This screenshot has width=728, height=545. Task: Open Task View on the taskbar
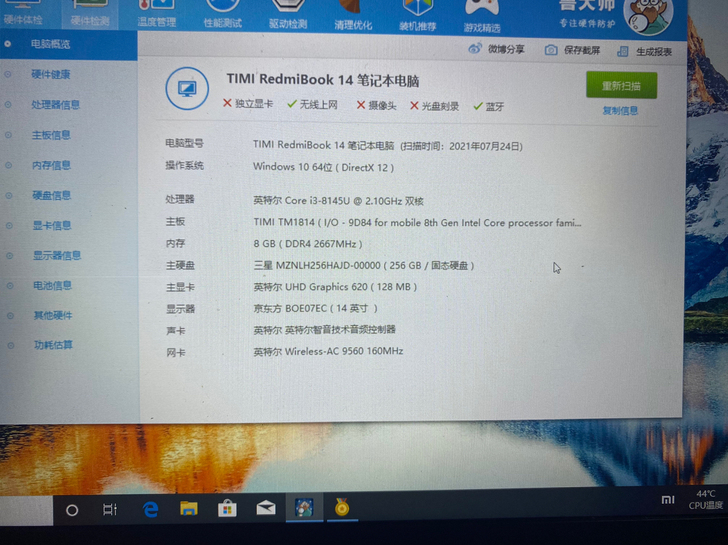pyautogui.click(x=110, y=510)
